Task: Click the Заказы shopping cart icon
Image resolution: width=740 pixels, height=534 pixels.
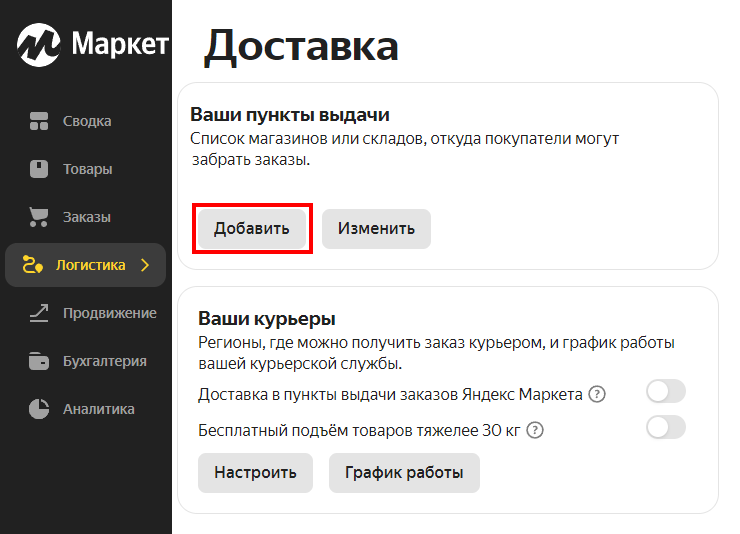Action: click(x=39, y=217)
